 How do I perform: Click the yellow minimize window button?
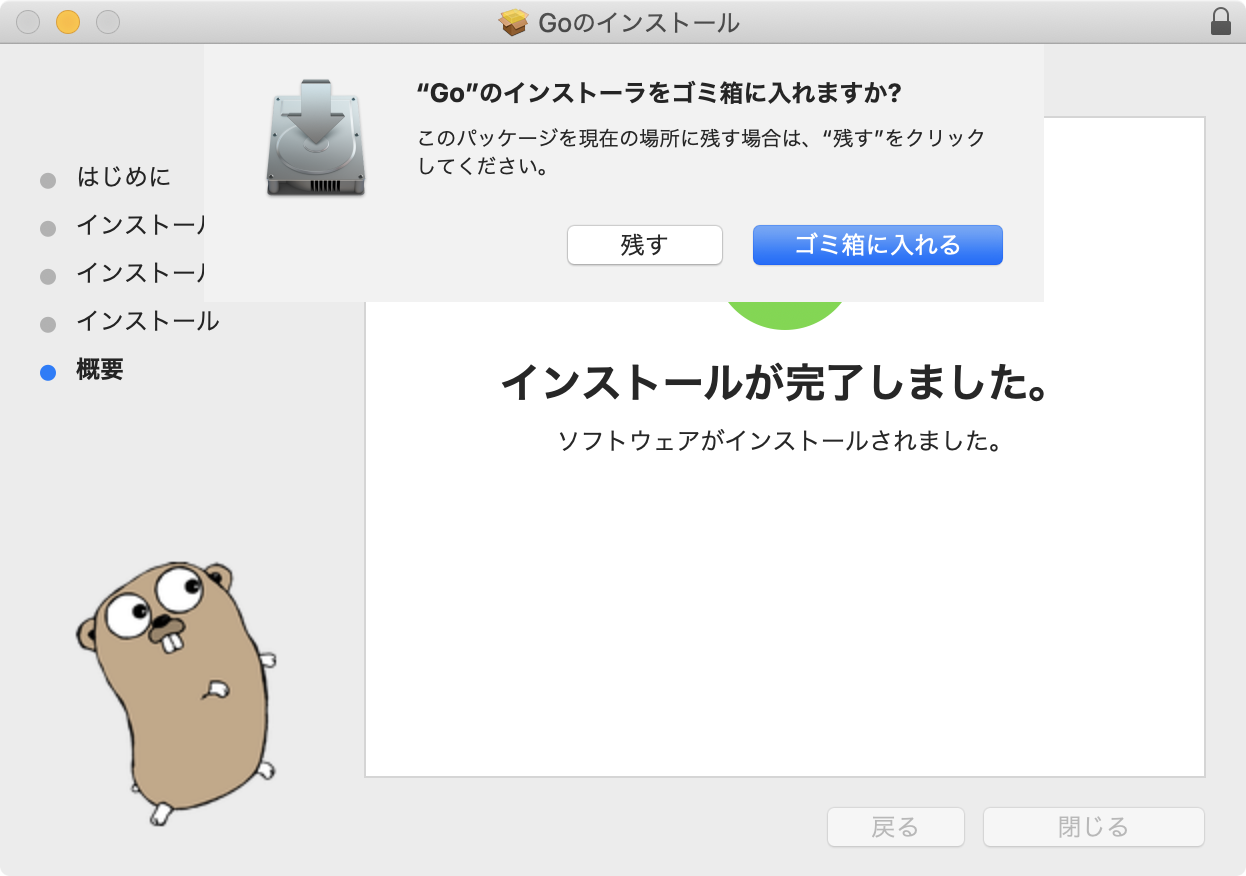coord(68,22)
